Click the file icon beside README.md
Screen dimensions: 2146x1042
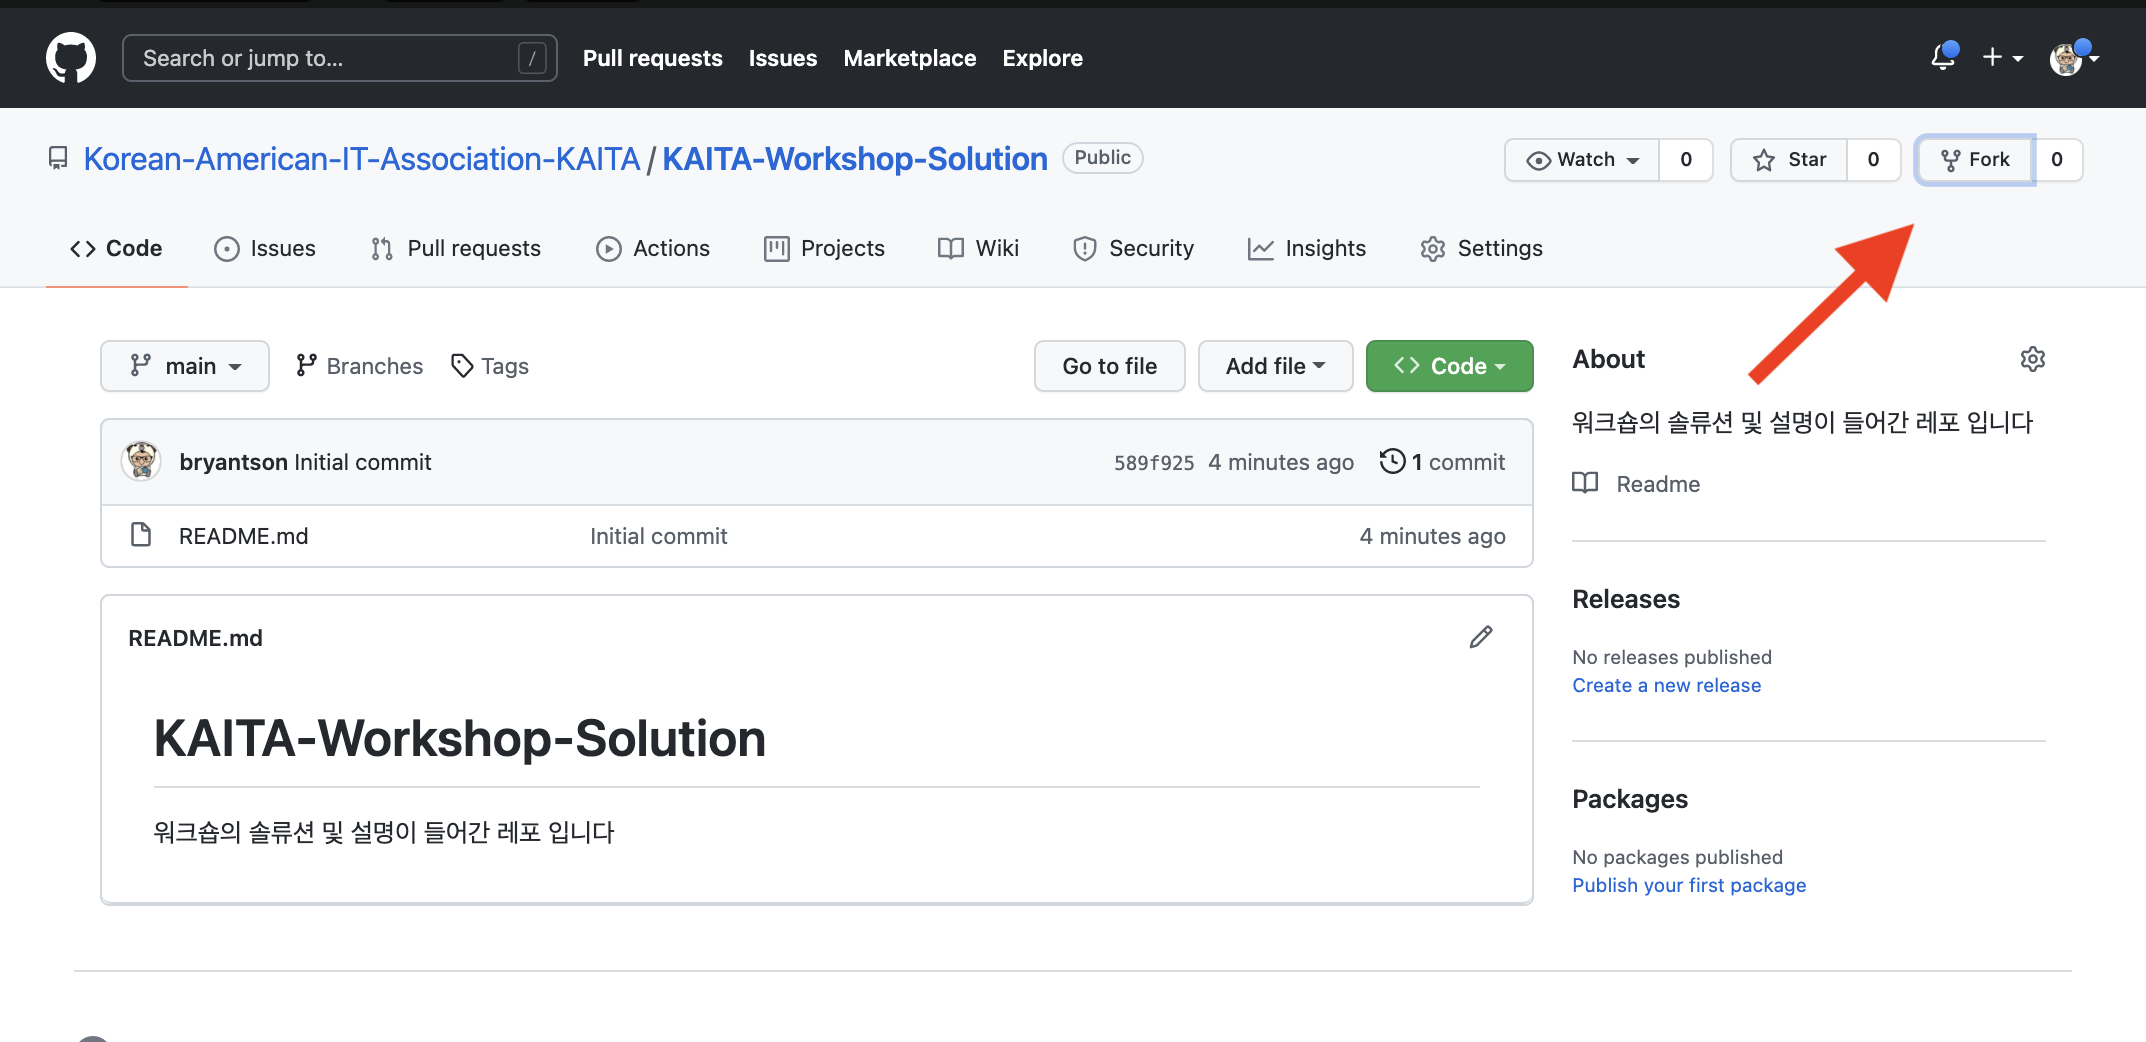tap(141, 535)
